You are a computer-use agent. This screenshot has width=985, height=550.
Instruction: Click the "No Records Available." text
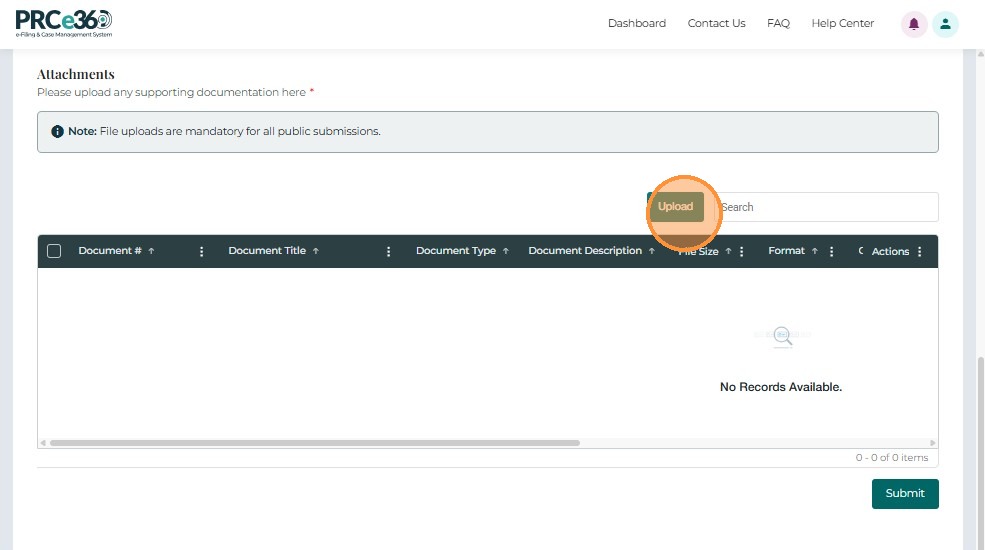pyautogui.click(x=781, y=387)
